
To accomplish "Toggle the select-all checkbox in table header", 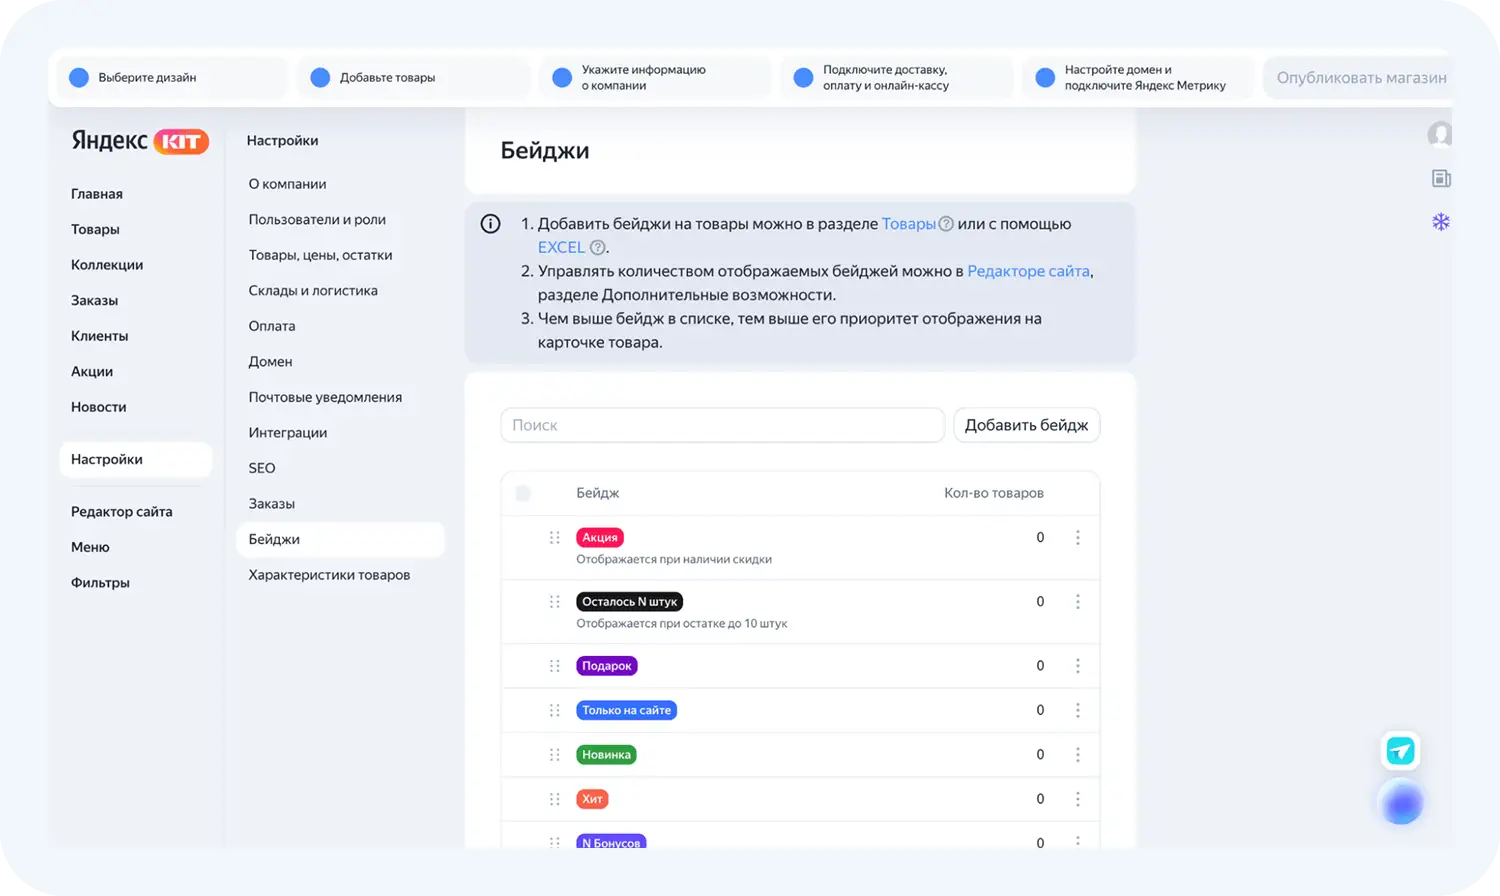I will 523,493.
